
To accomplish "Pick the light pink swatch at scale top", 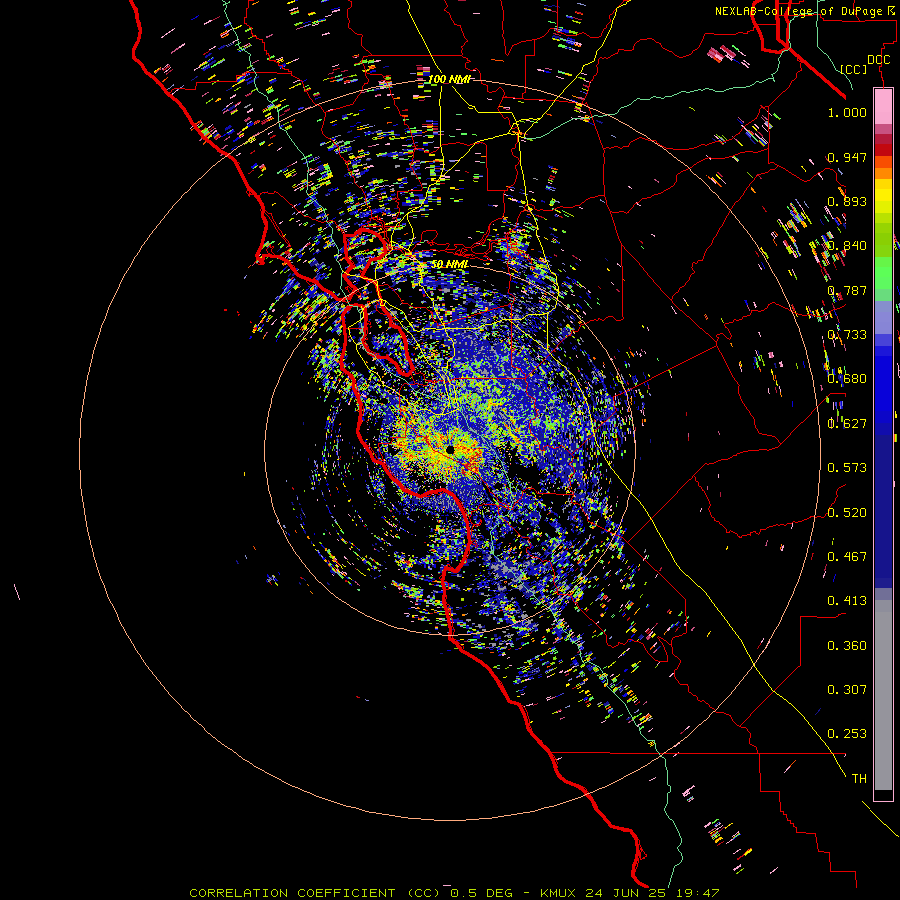I will [883, 106].
